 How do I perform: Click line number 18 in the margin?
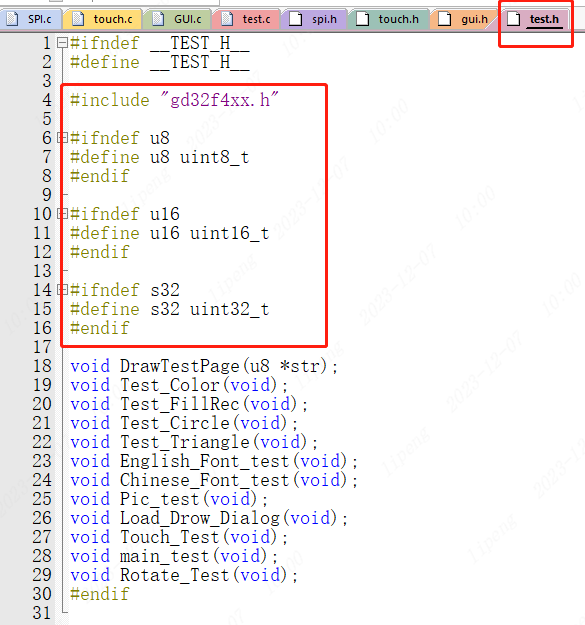click(x=42, y=366)
